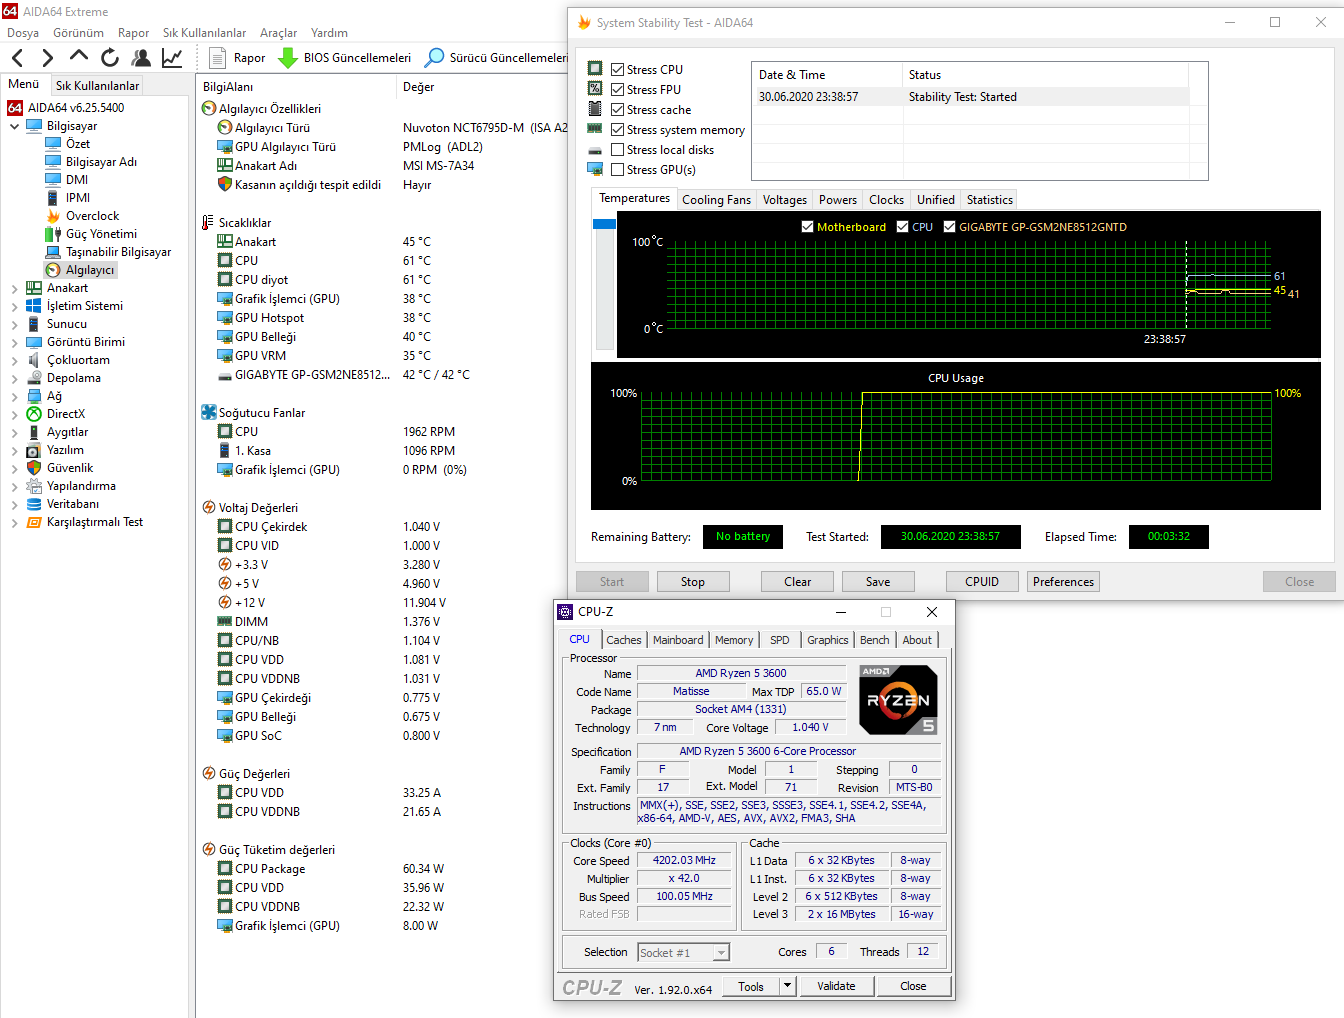Viewport: 1344px width, 1018px height.
Task: Collapse the Bilgisayar tree node
Action: 14,127
